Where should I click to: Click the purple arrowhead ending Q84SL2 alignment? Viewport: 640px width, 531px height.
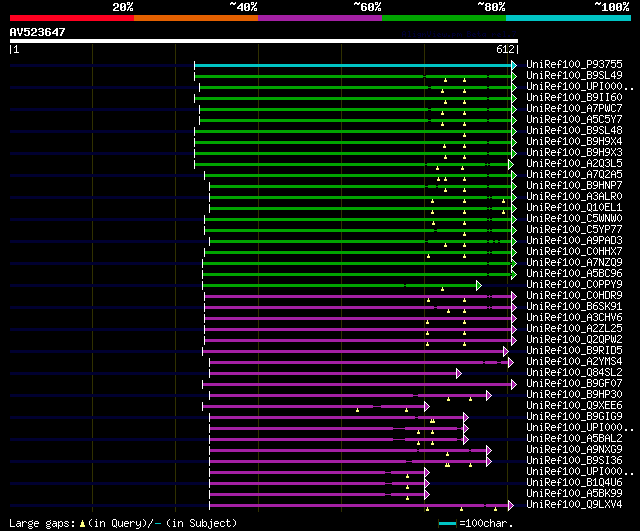[459, 373]
